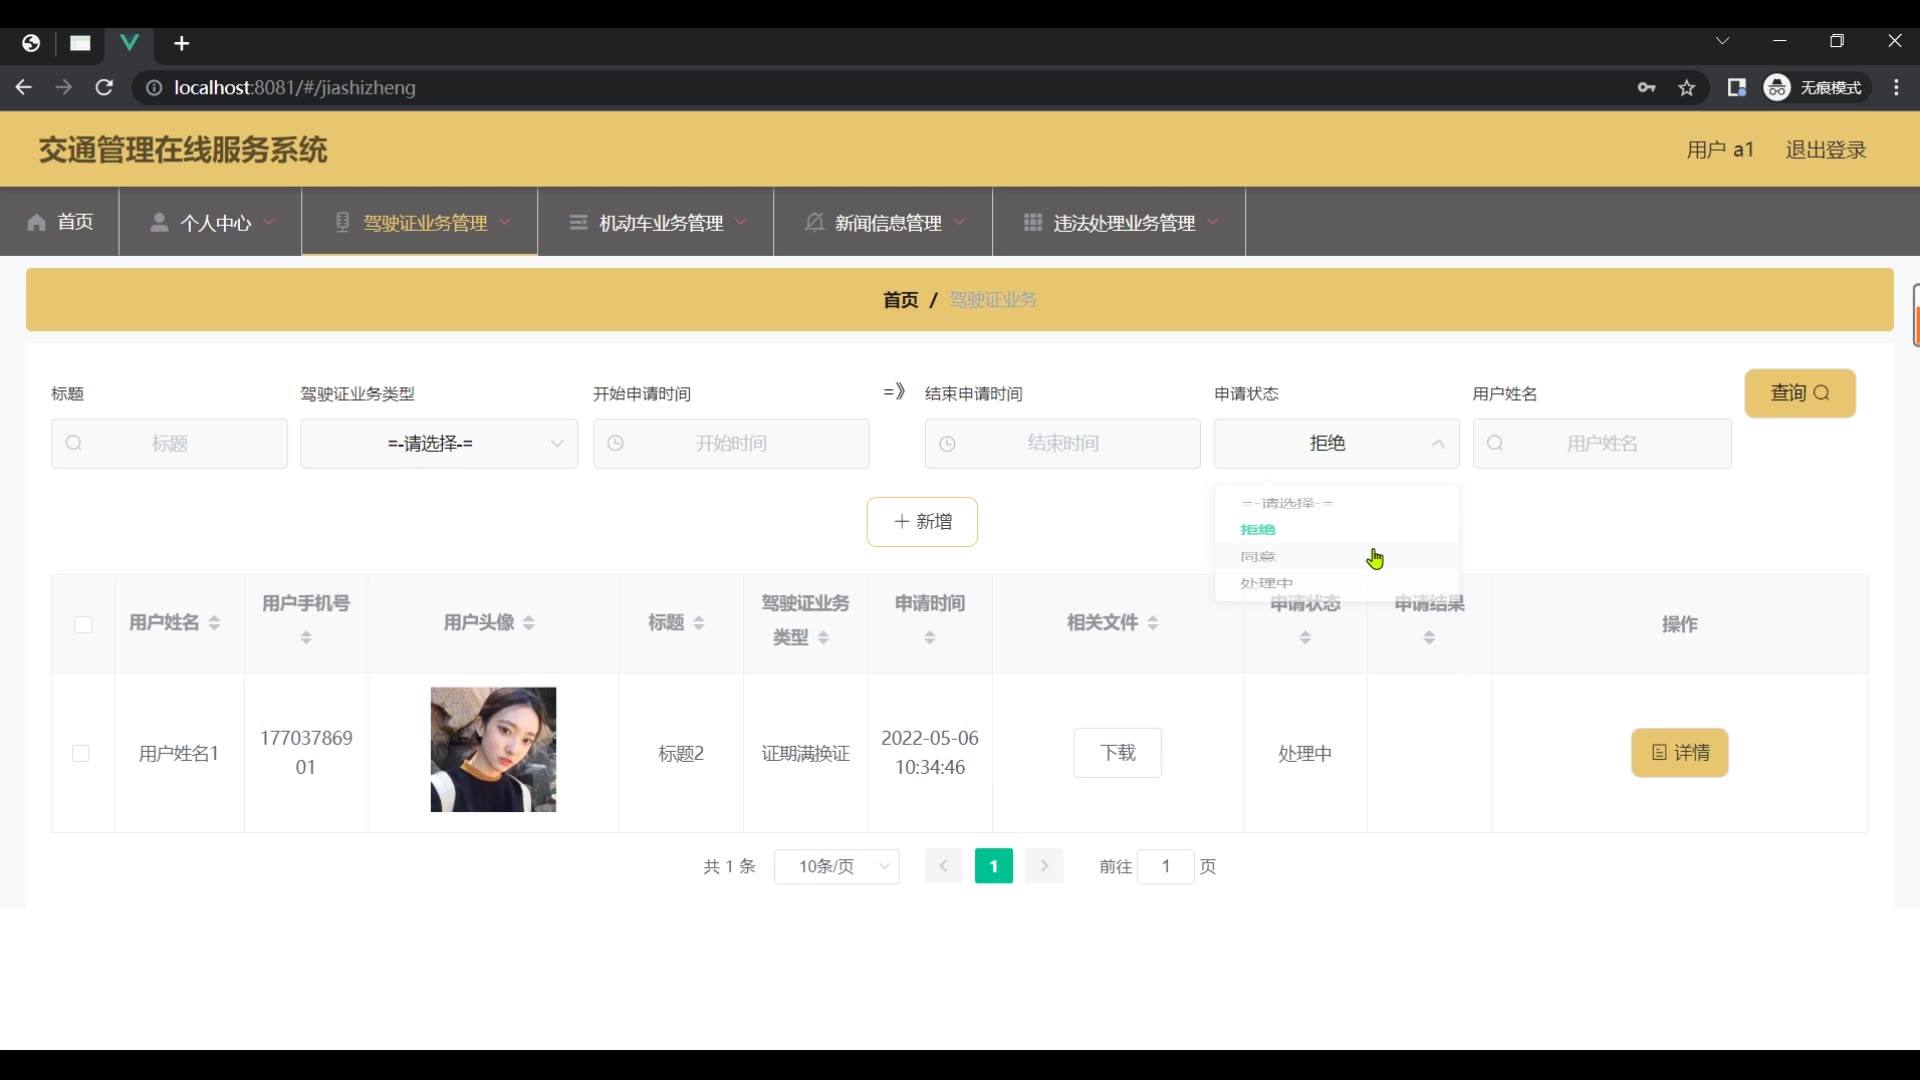1920x1080 pixels.
Task: Sort by 用户头像 column arrows
Action: pyautogui.click(x=529, y=623)
